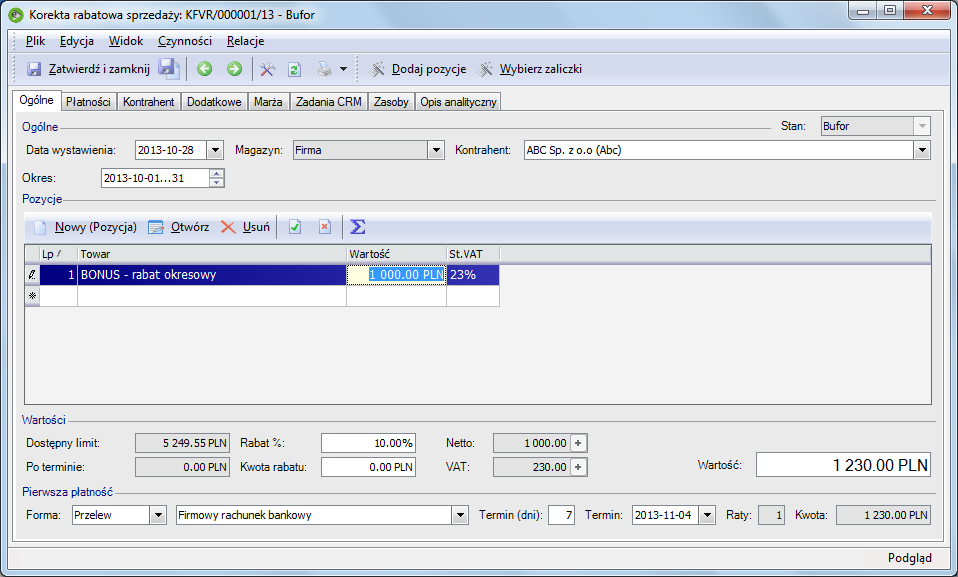Click the Zatwierdź i zamknij save icon
Image resolution: width=958 pixels, height=577 pixels.
point(34,69)
